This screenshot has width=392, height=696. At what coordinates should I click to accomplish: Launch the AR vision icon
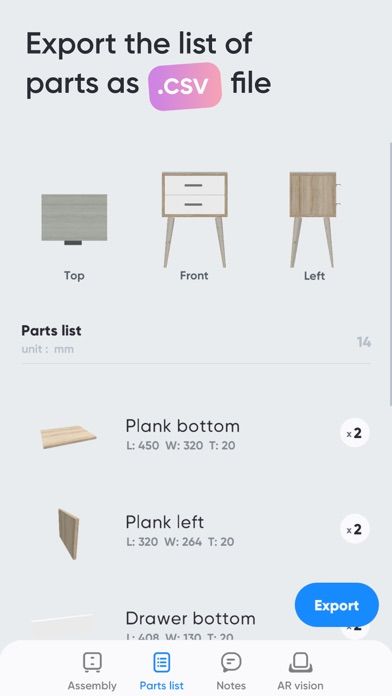click(301, 662)
